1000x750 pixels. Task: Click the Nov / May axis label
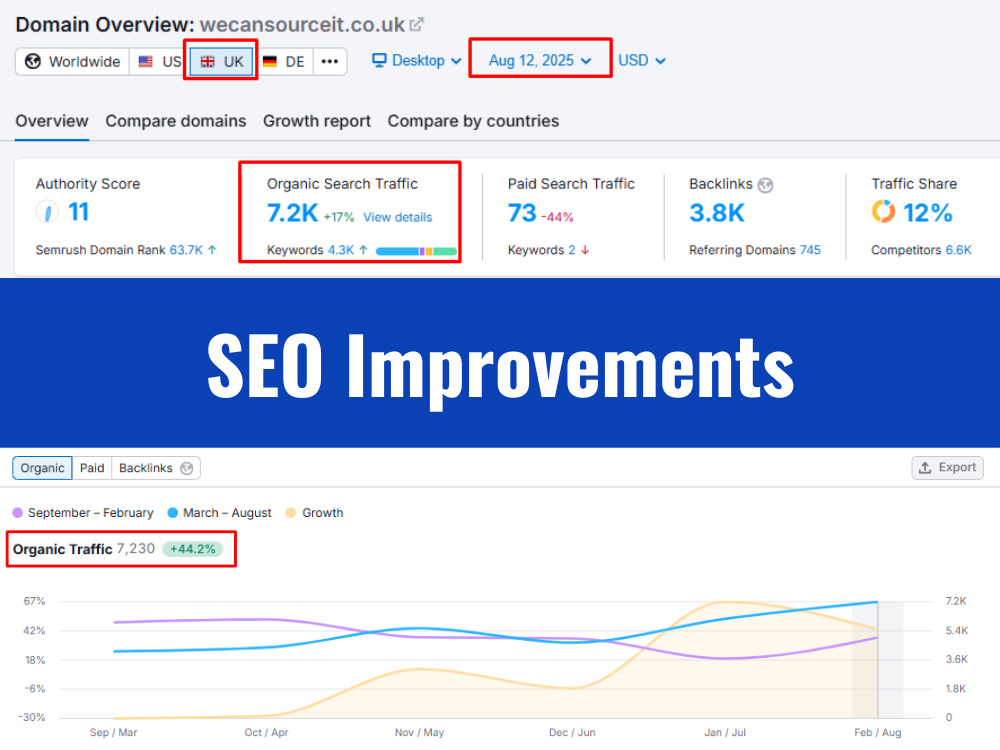pyautogui.click(x=419, y=732)
